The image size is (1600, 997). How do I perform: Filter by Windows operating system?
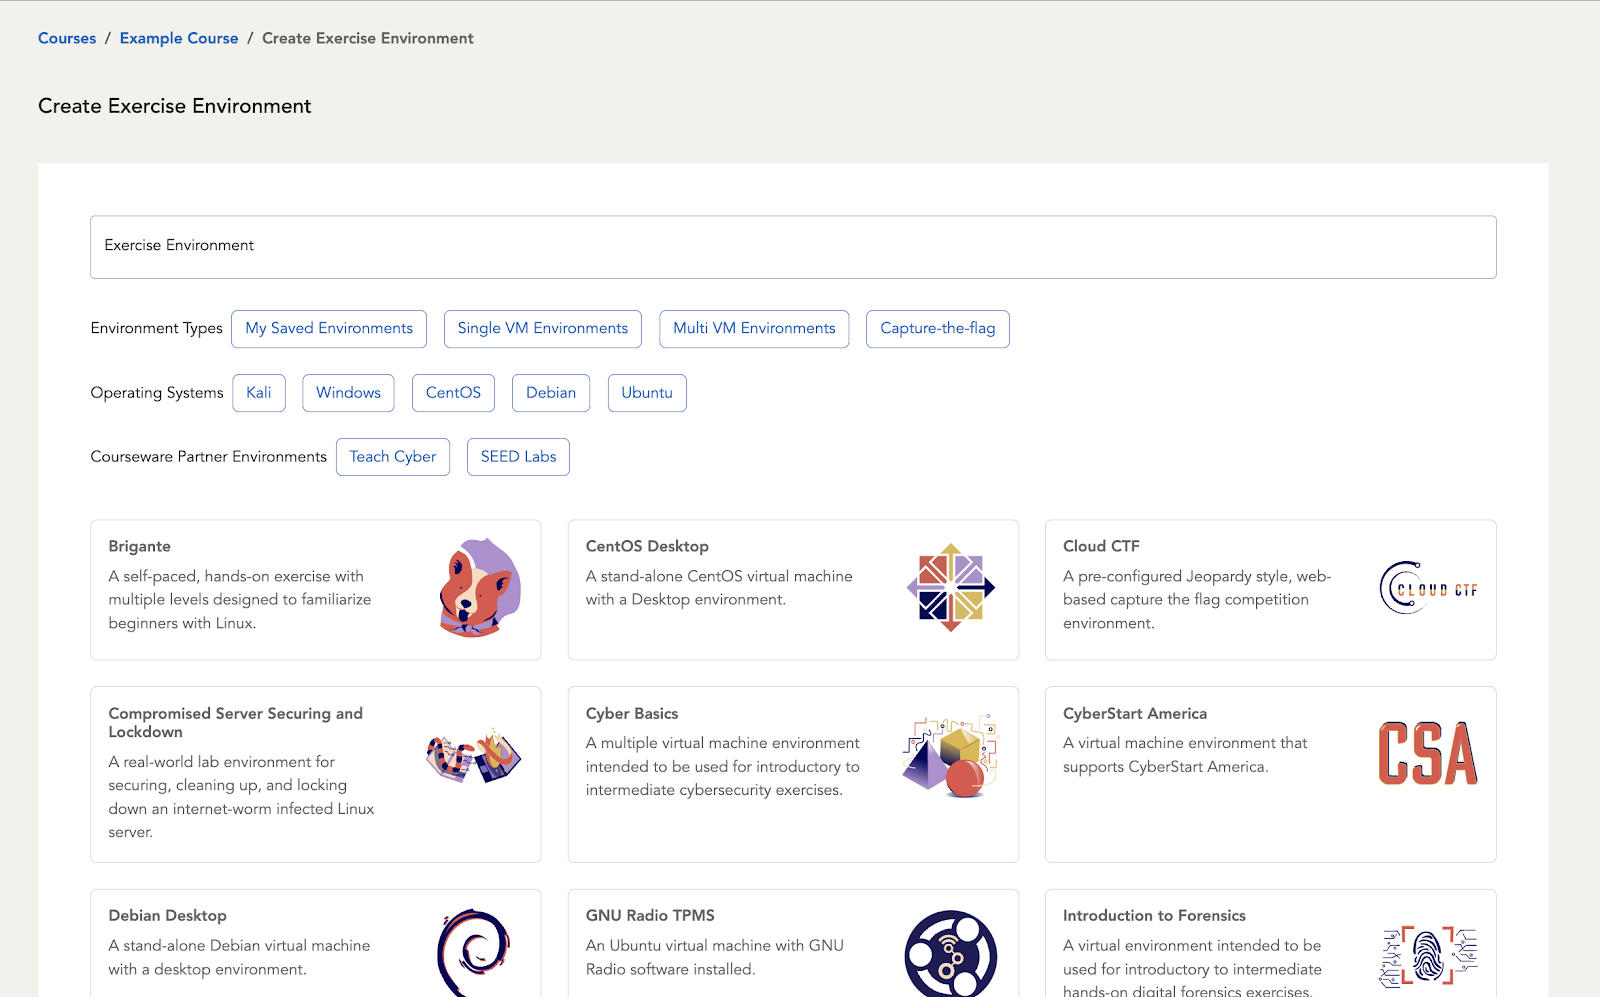pos(348,393)
